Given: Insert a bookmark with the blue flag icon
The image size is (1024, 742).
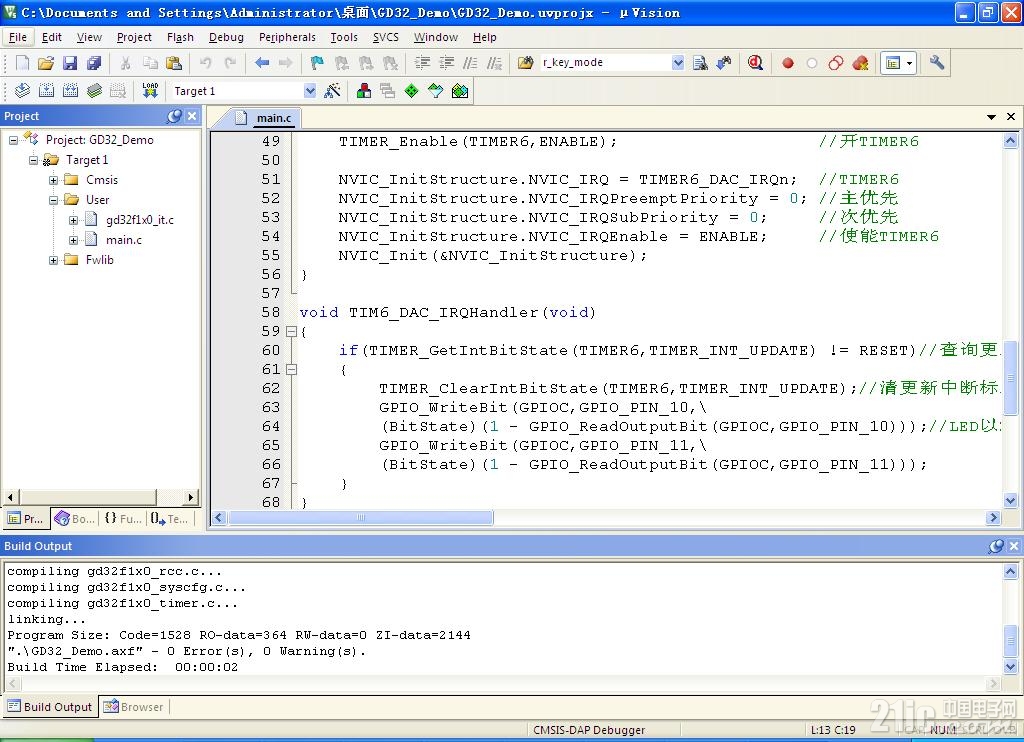Looking at the screenshot, I should point(317,63).
